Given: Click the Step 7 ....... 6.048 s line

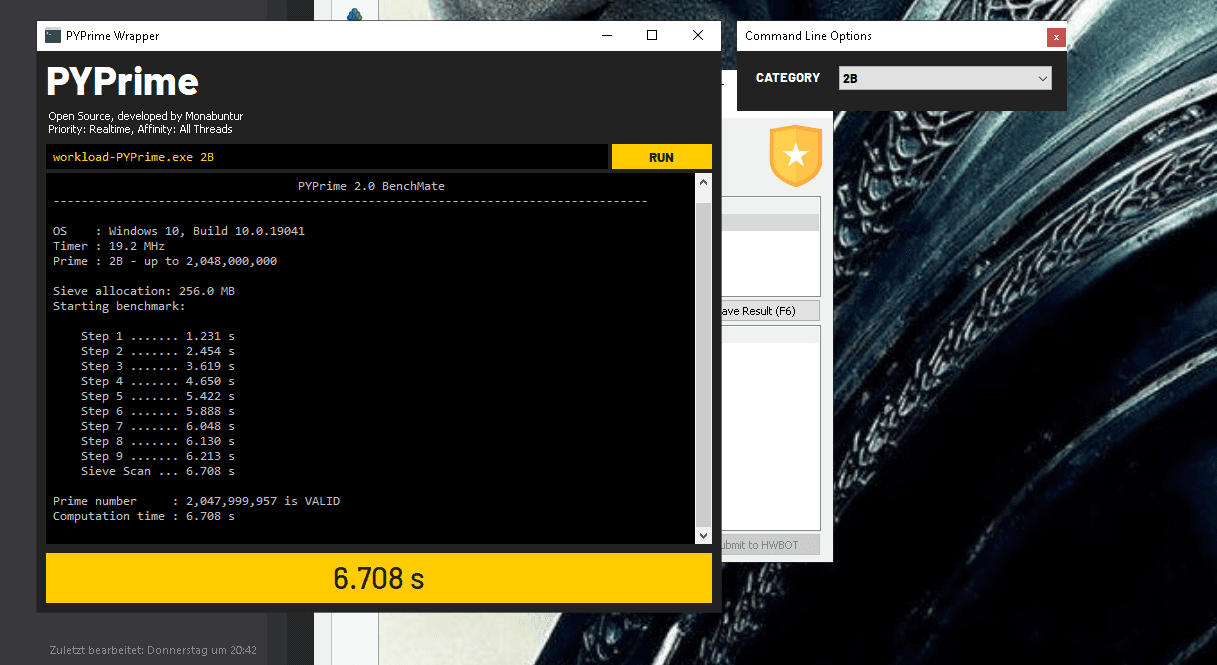Looking at the screenshot, I should [x=157, y=426].
